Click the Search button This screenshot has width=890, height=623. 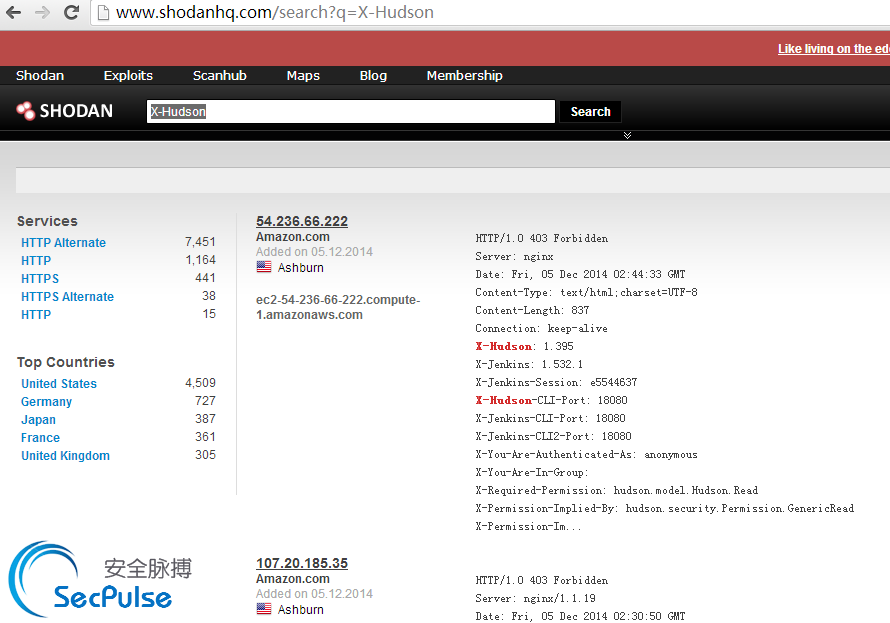(590, 112)
